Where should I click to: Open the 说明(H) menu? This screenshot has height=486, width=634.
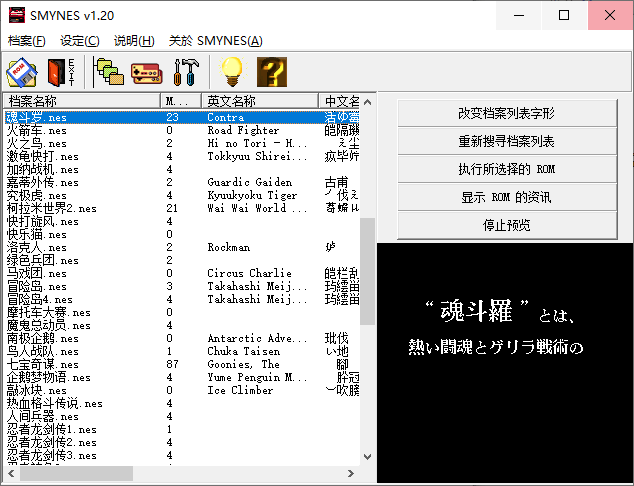coord(134,41)
